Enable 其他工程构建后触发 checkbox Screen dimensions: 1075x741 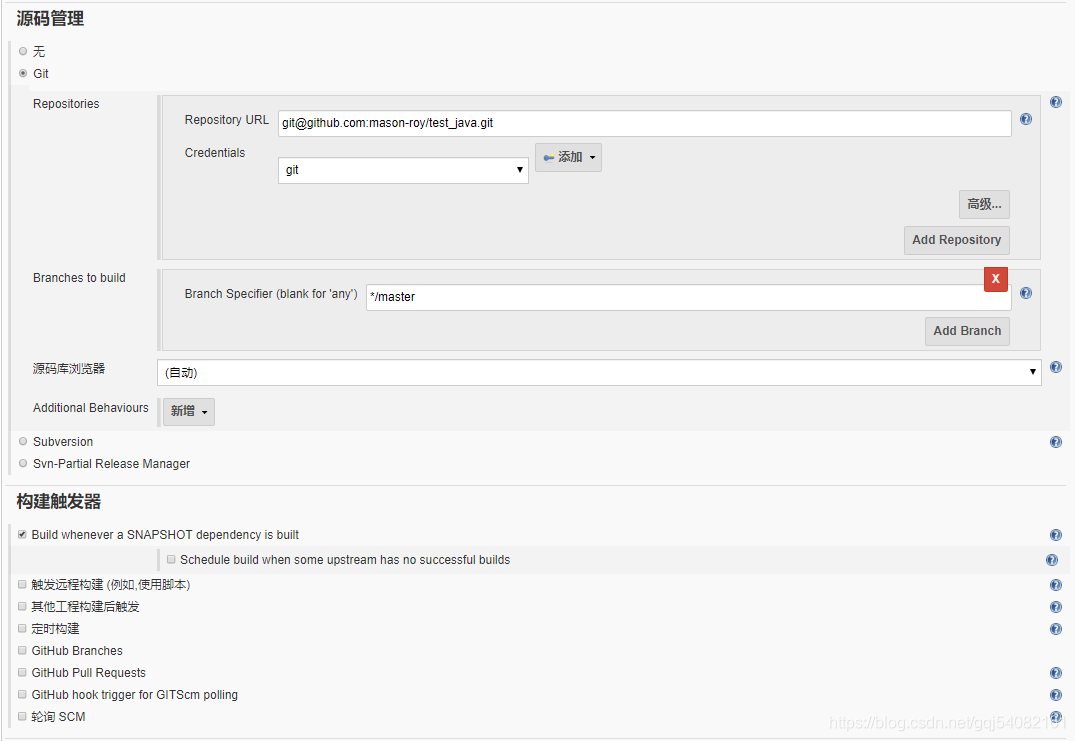click(22, 607)
